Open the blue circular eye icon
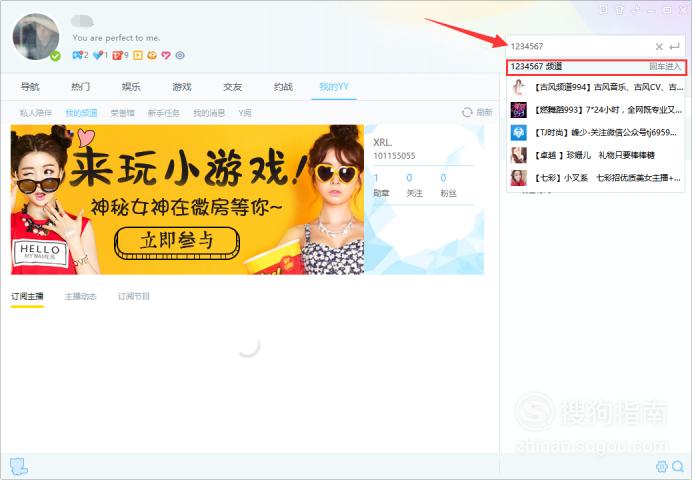 (x=180, y=55)
